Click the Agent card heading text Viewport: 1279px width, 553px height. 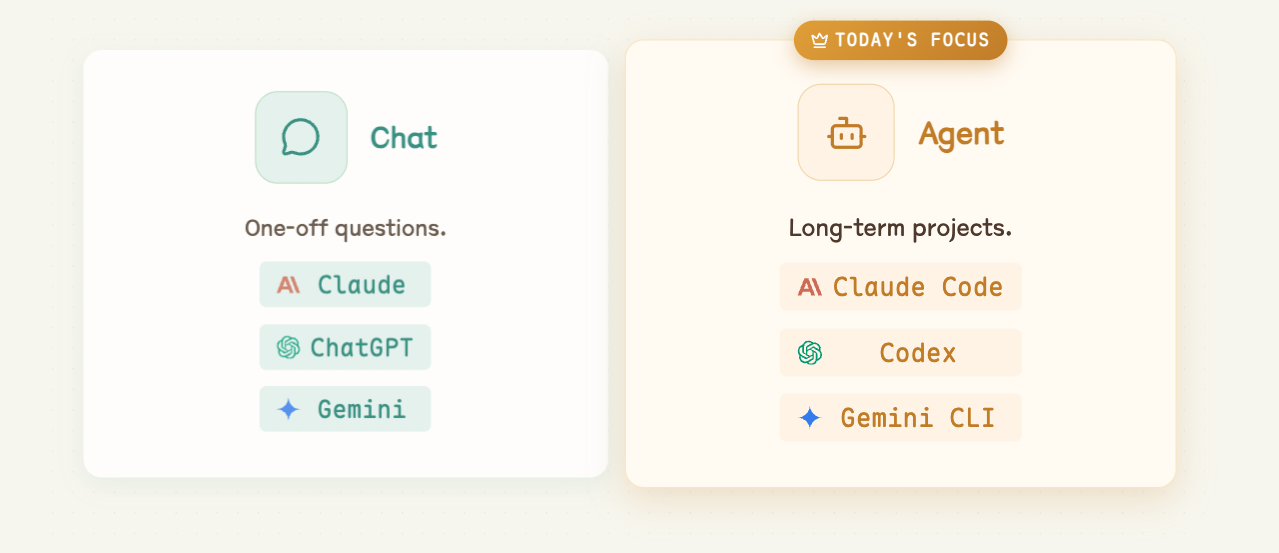(962, 134)
